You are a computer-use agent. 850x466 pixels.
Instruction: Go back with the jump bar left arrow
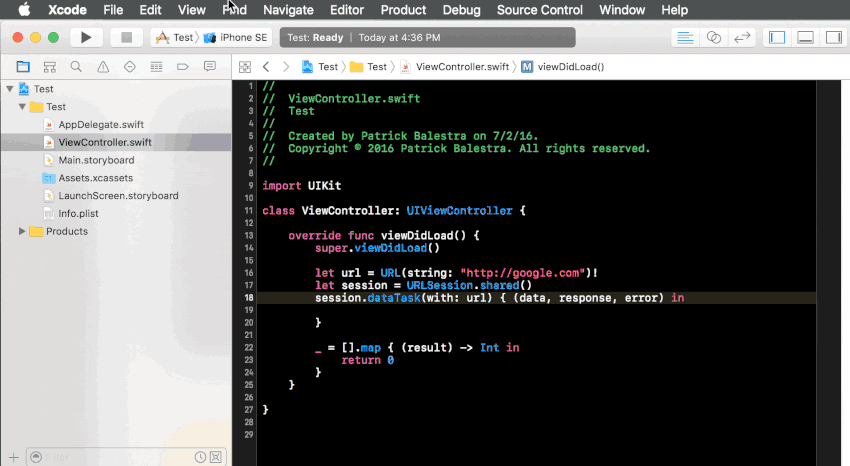[x=266, y=67]
